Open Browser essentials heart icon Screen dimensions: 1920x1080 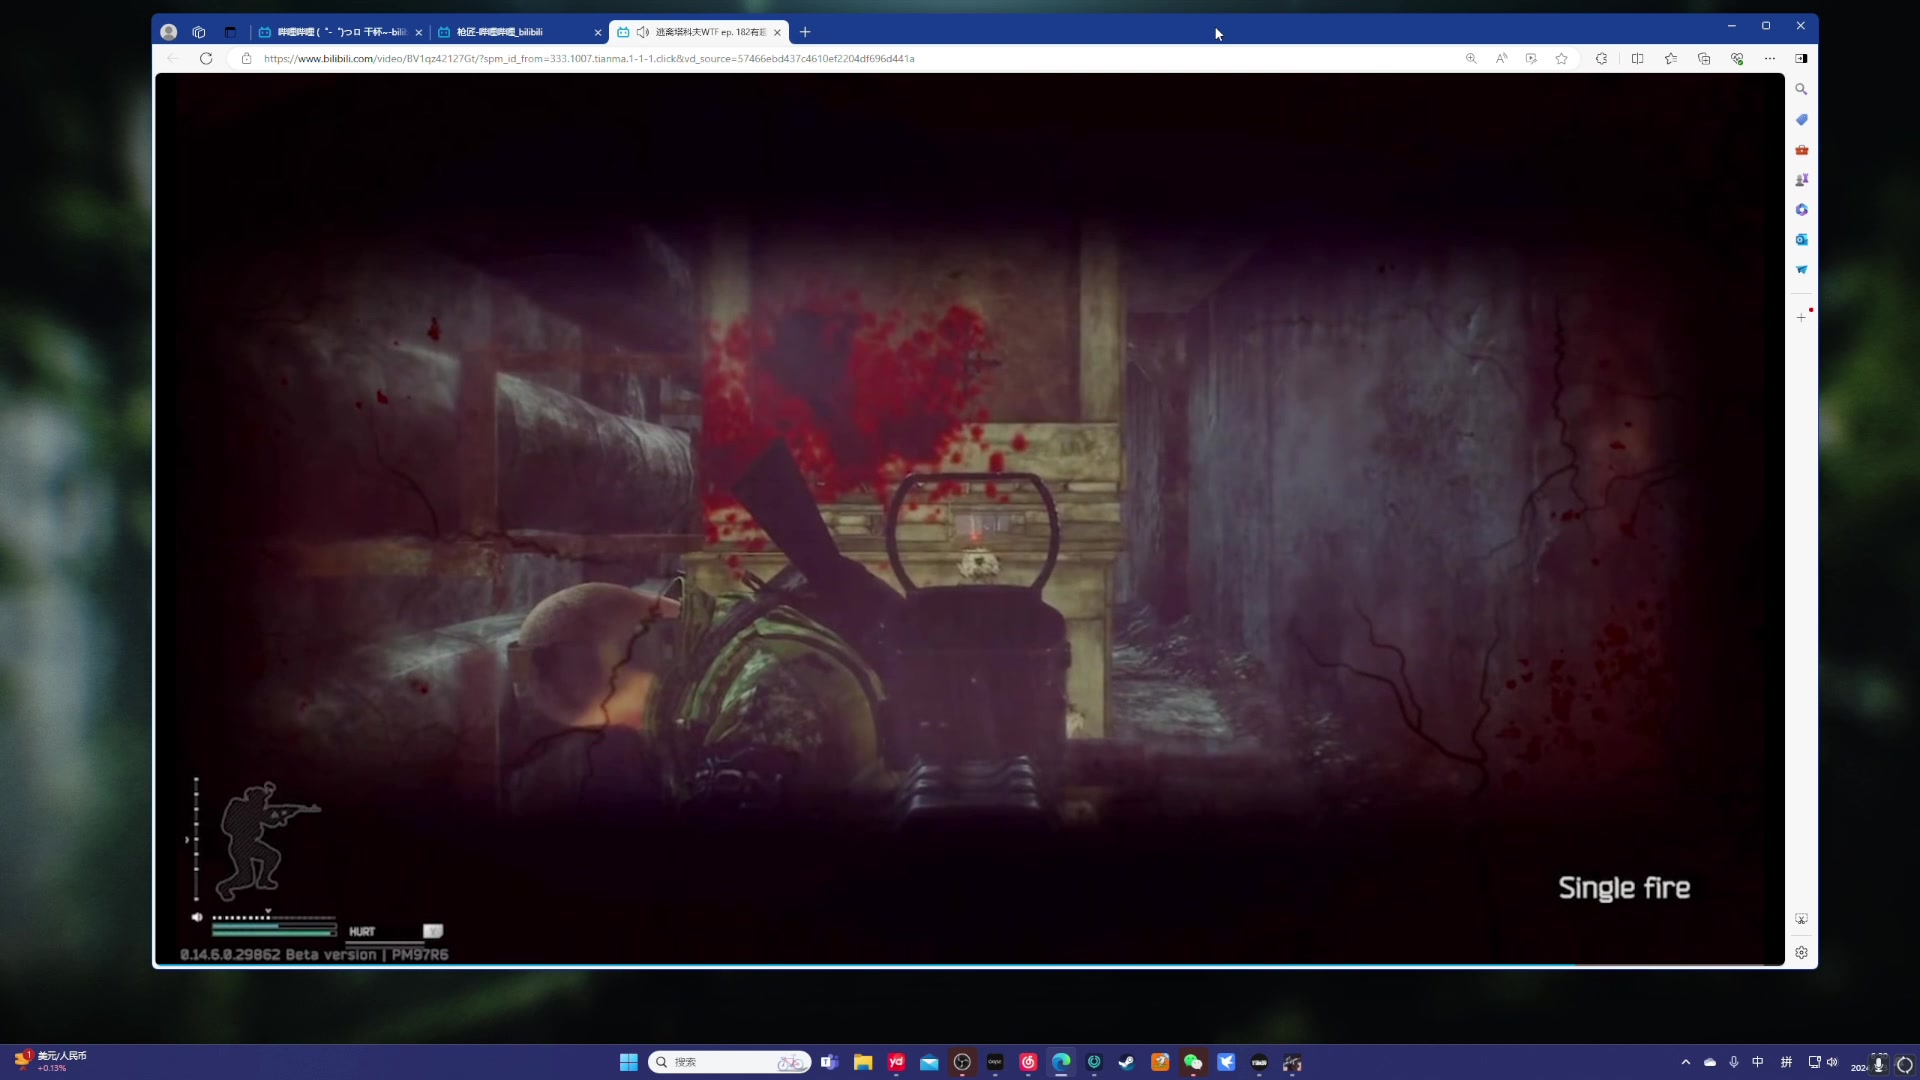1737,58
